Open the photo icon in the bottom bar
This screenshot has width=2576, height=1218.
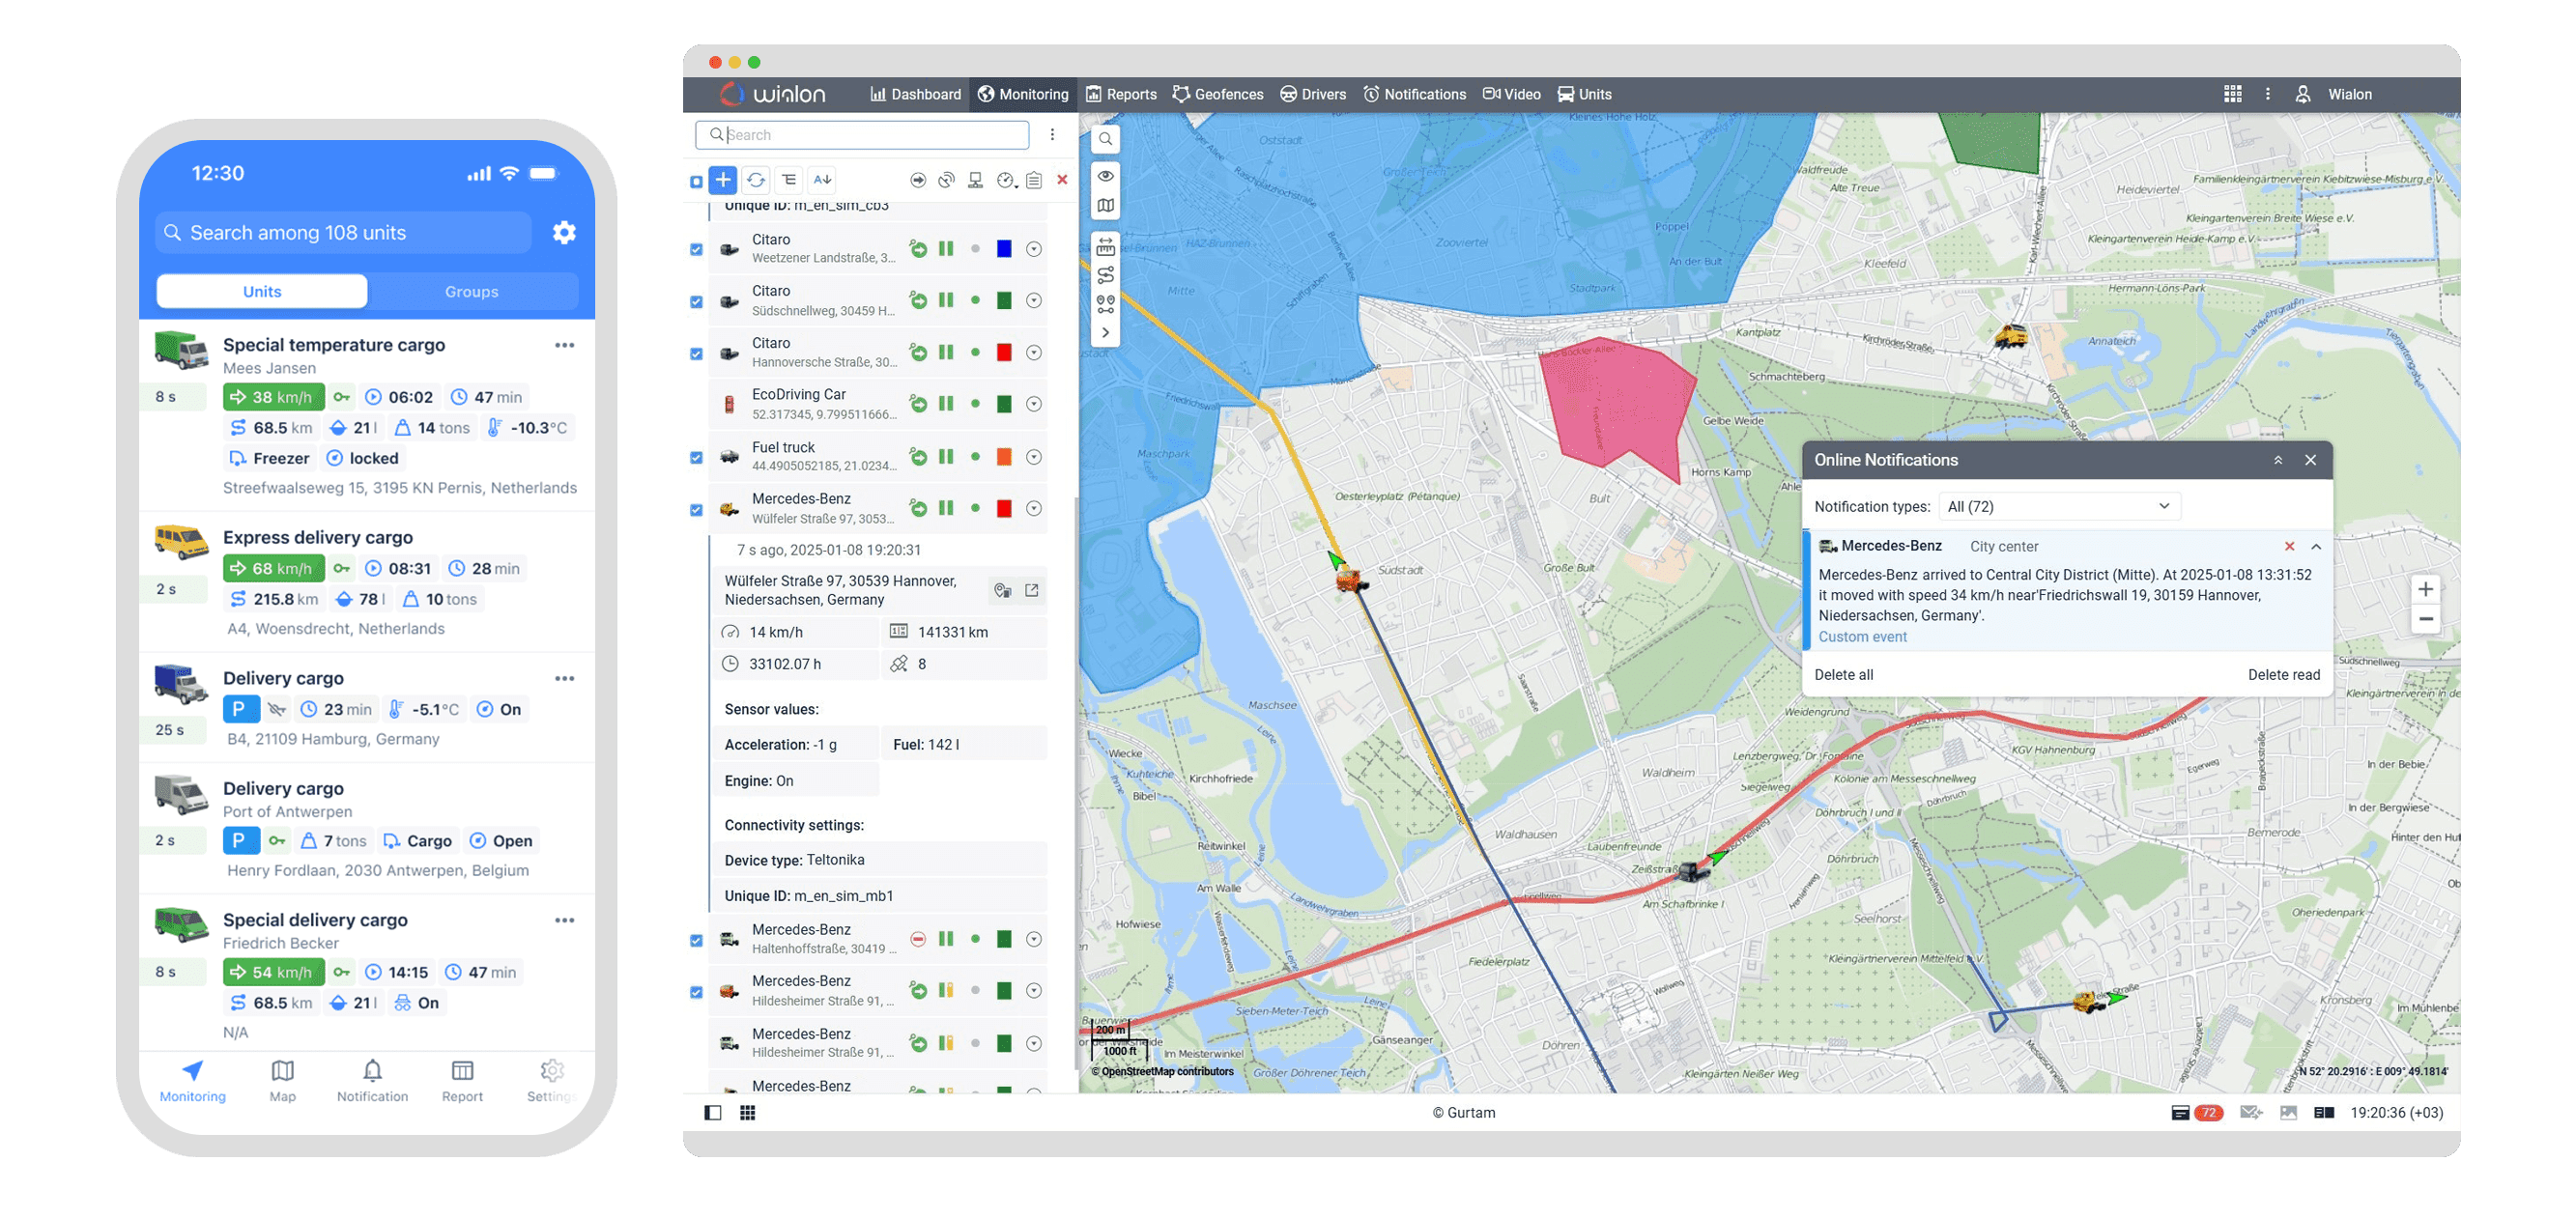(x=2288, y=1112)
